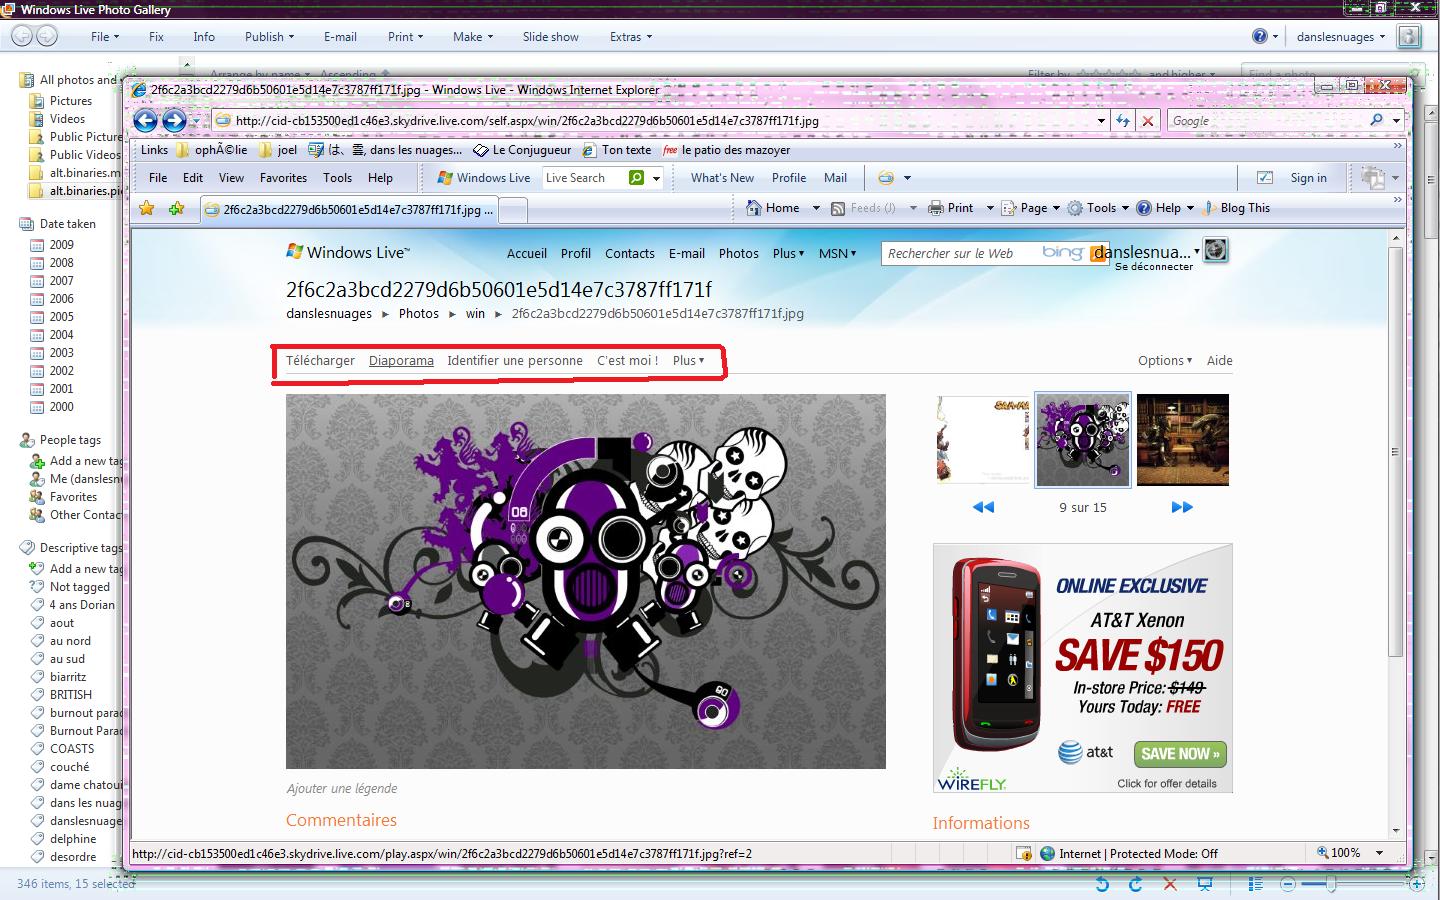The height and width of the screenshot is (900, 1440).
Task: Click the C'est moi ! link
Action: (628, 361)
